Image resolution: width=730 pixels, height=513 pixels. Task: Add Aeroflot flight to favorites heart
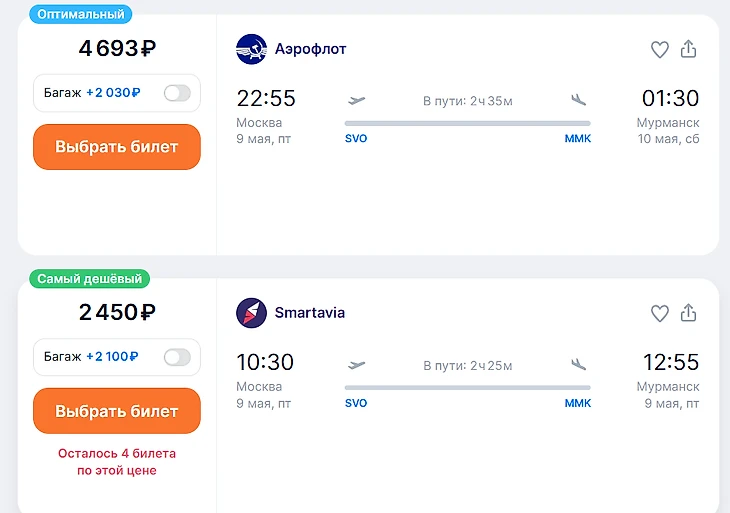click(x=659, y=49)
